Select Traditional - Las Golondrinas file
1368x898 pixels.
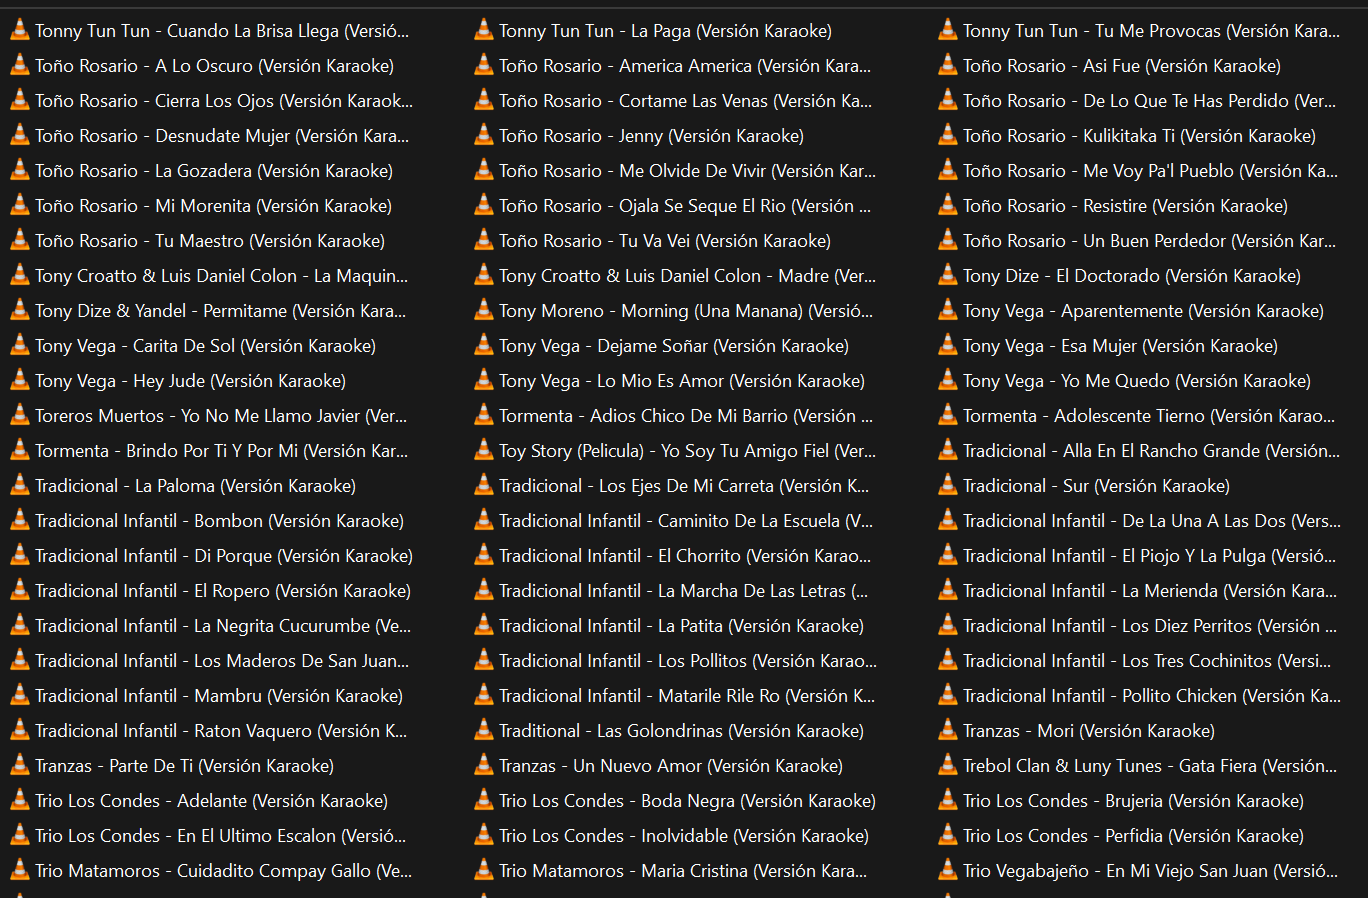(681, 731)
